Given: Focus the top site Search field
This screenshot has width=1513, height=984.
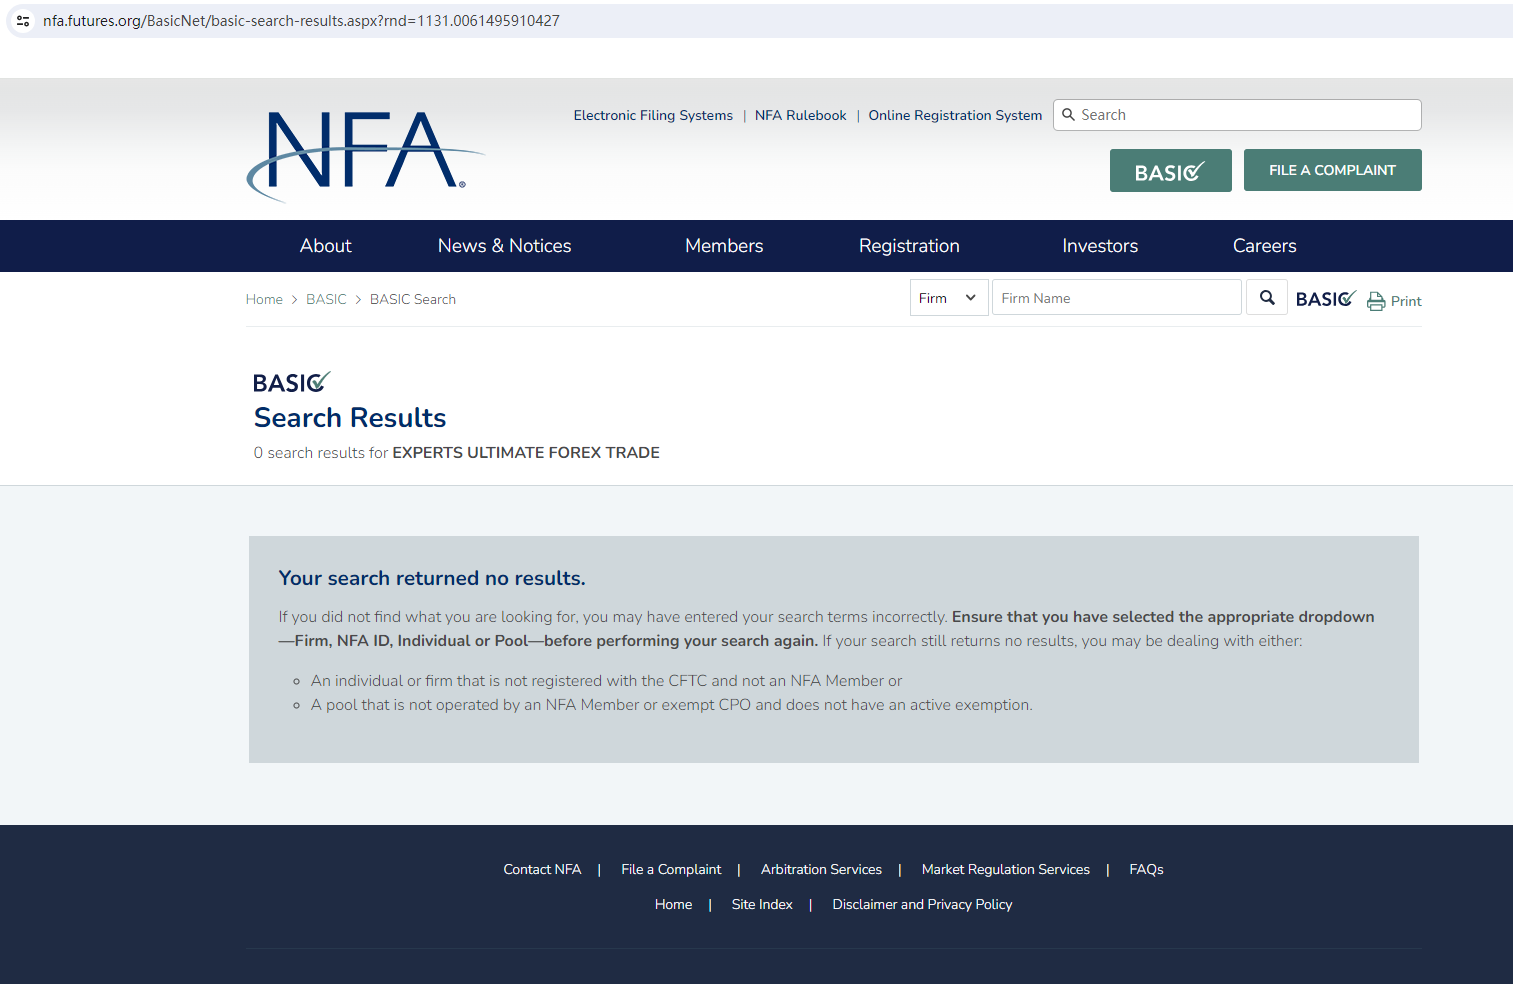Looking at the screenshot, I should coord(1237,115).
